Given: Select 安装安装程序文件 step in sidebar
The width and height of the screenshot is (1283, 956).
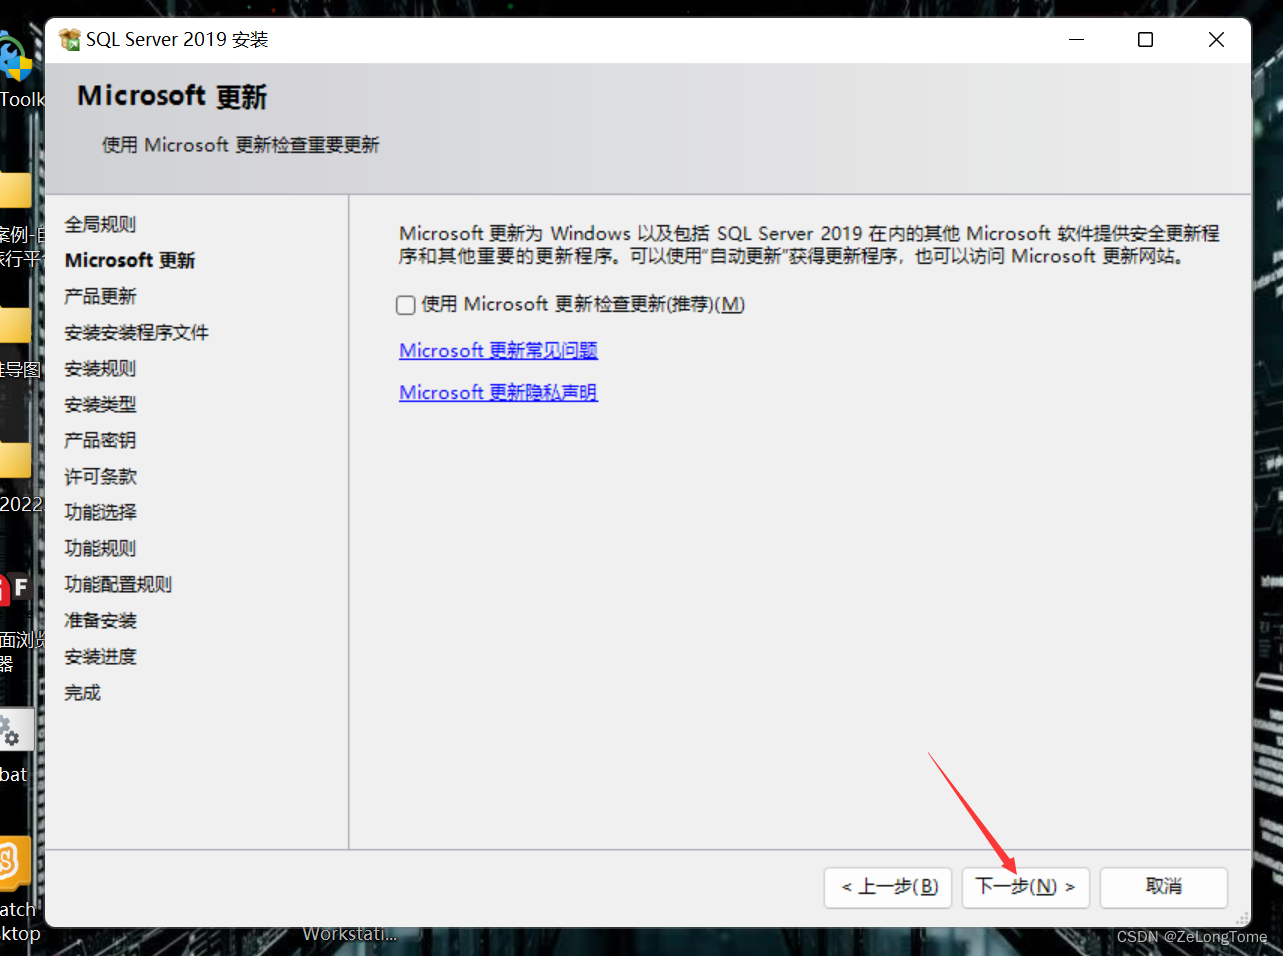Looking at the screenshot, I should pyautogui.click(x=136, y=332).
